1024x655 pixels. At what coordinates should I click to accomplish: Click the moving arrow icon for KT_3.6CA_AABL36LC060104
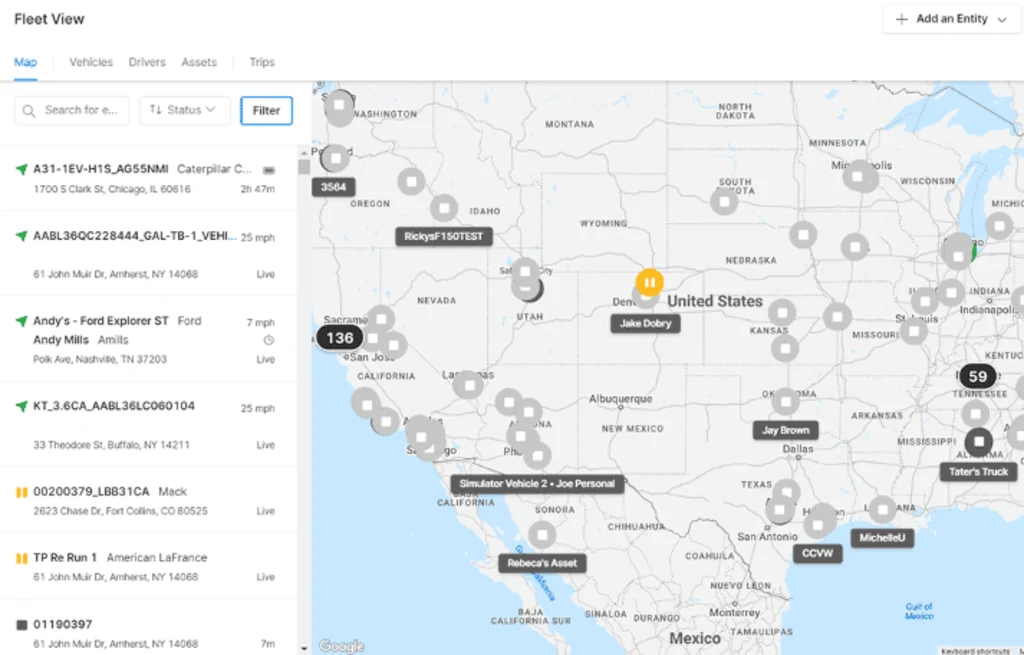22,406
